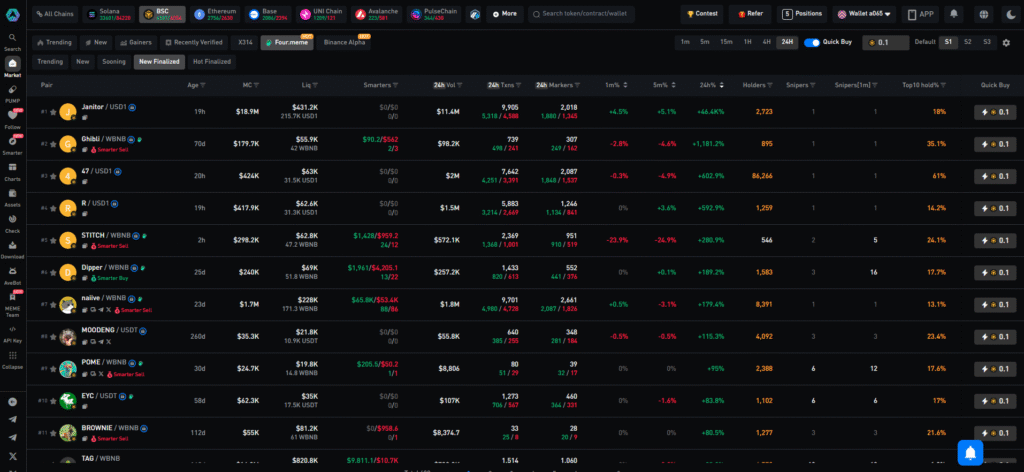Select the Sooning sub-tab
Viewport: 1024px width, 472px height.
[x=114, y=62]
